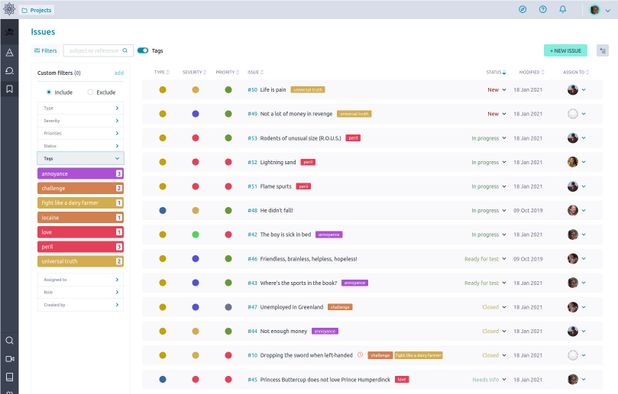Screen dimensions: 618x394
Task: Open the notifications bell
Action: 563,9
